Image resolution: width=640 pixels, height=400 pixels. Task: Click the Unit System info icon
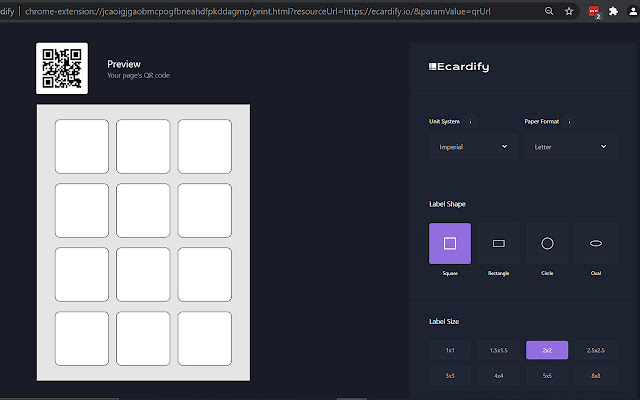tap(470, 122)
